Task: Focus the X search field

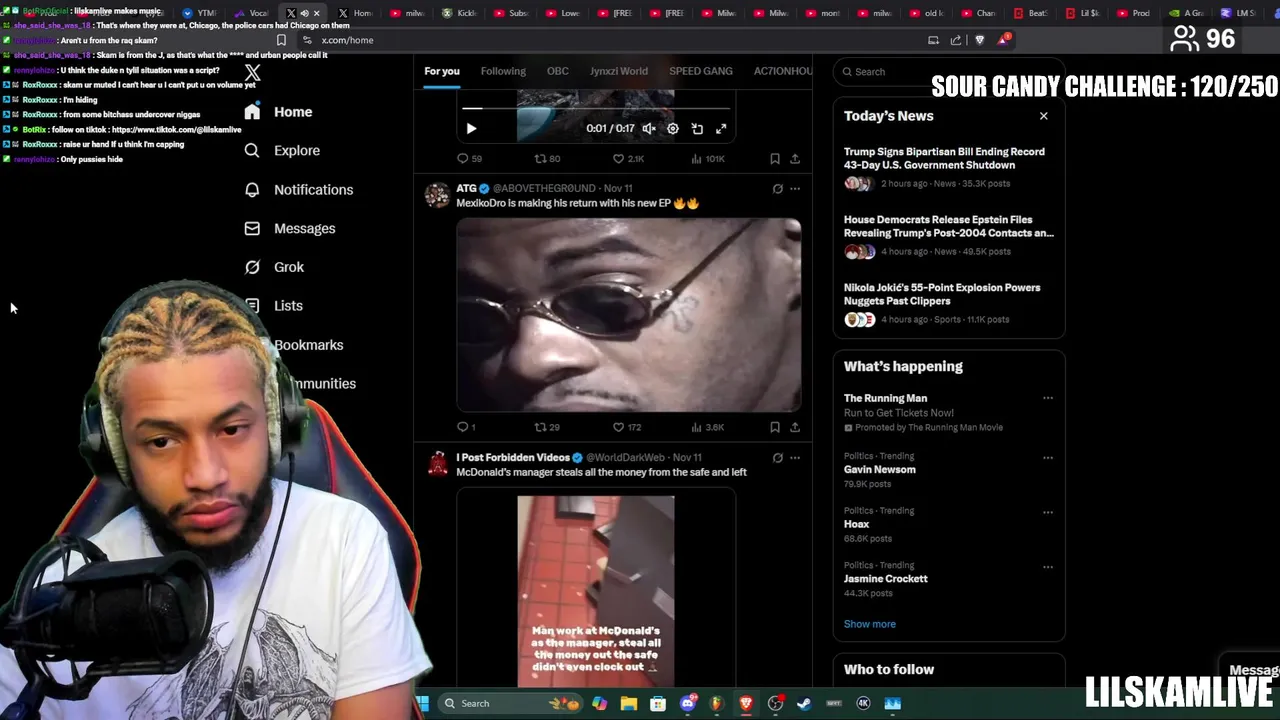Action: coord(948,72)
